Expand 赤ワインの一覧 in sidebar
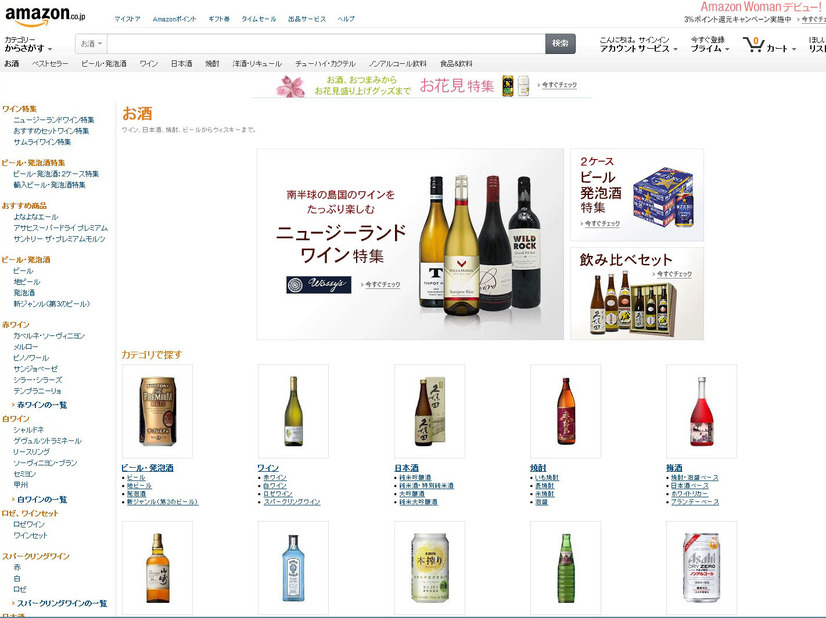The image size is (826, 618). click(40, 405)
